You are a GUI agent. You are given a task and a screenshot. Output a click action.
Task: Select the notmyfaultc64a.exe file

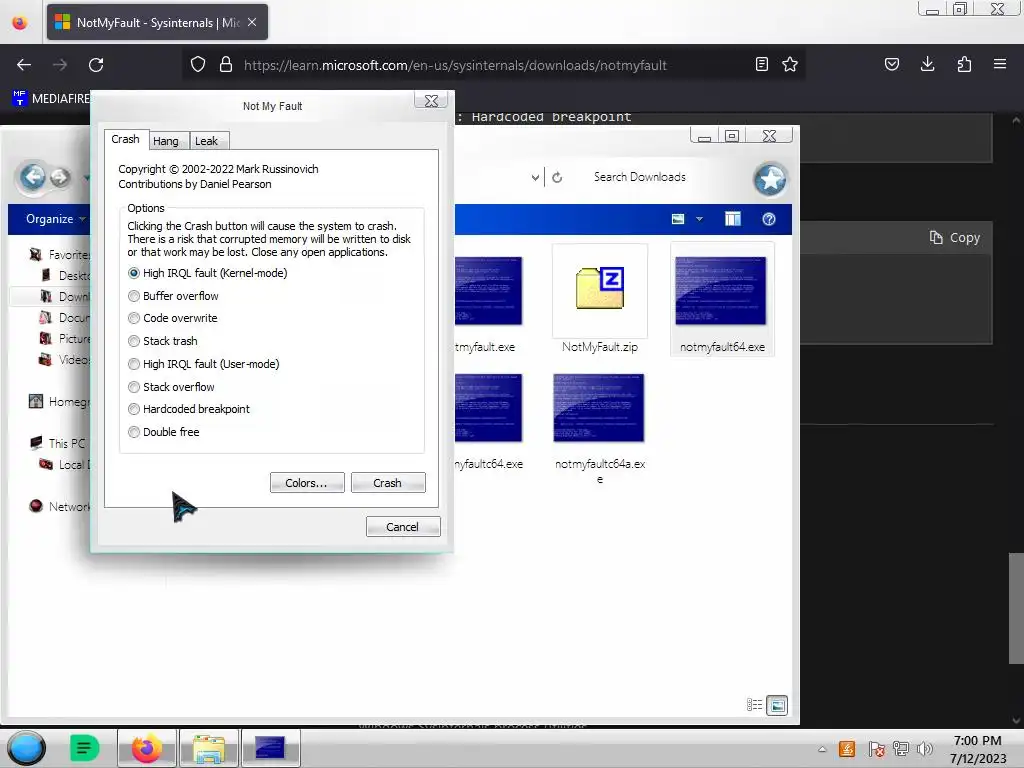[600, 429]
